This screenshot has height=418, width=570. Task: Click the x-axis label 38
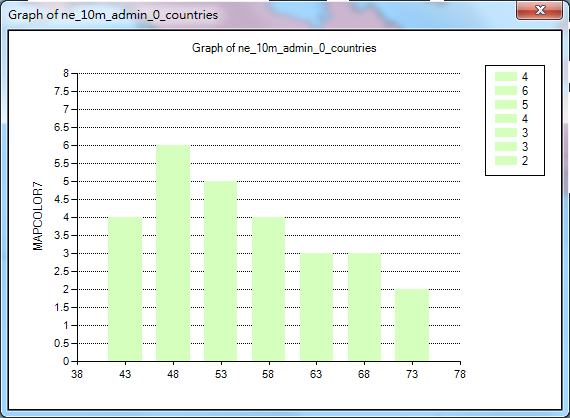coord(77,374)
